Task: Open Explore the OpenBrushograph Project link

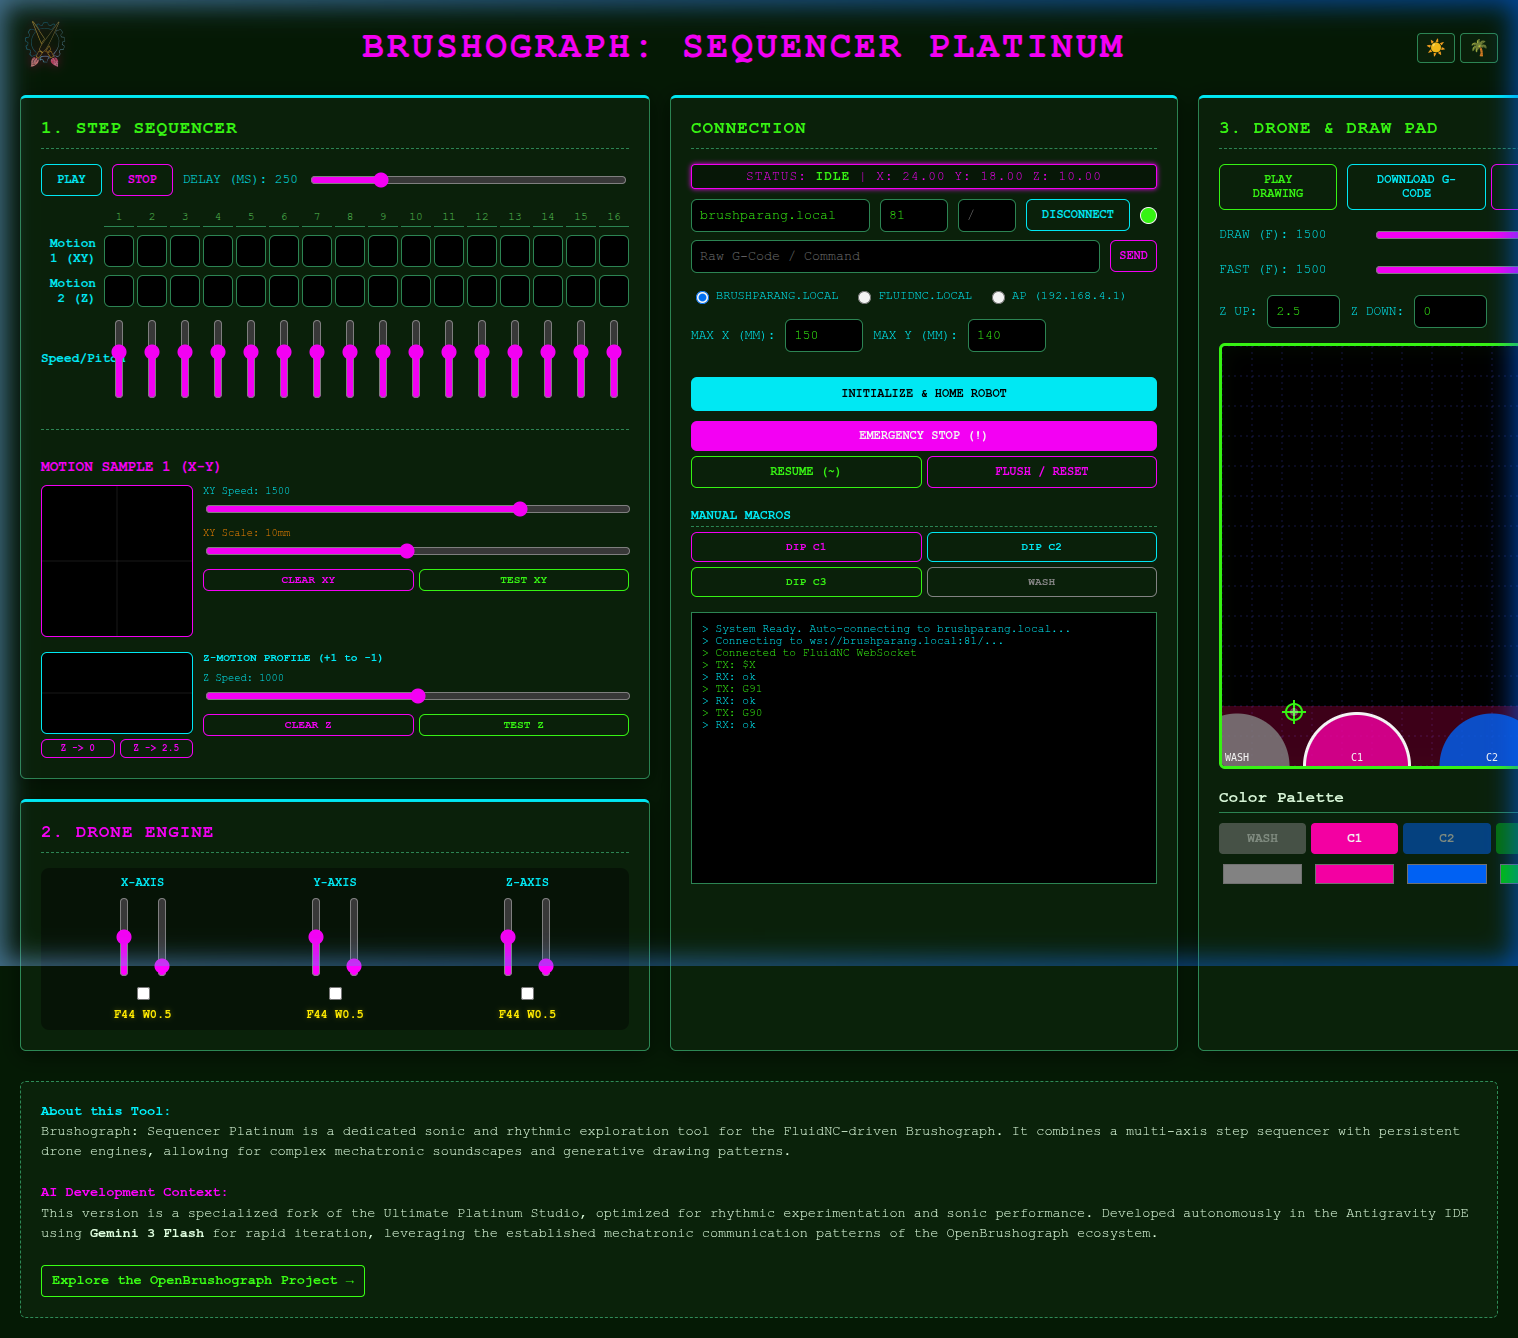Action: pos(203,1281)
